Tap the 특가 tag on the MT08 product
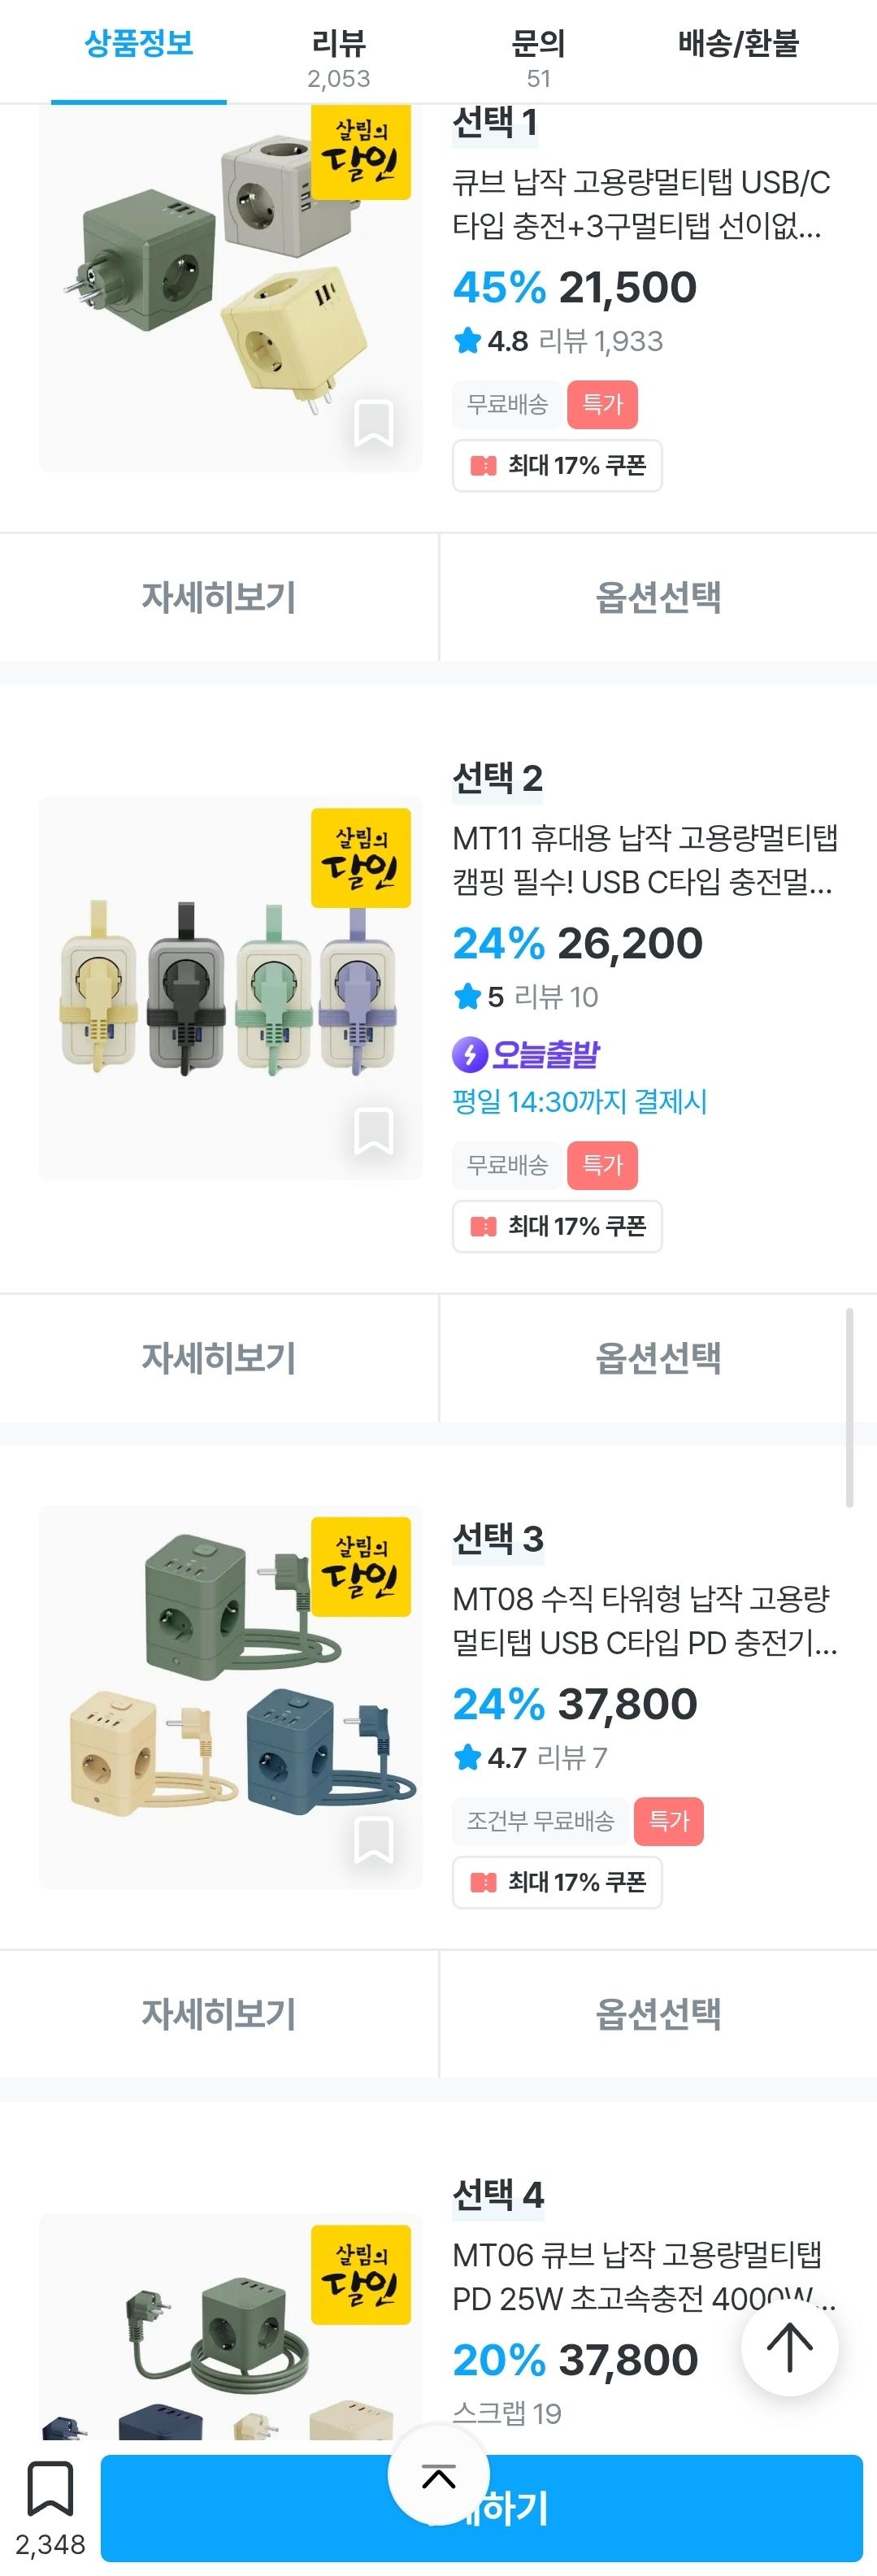 tap(668, 1821)
